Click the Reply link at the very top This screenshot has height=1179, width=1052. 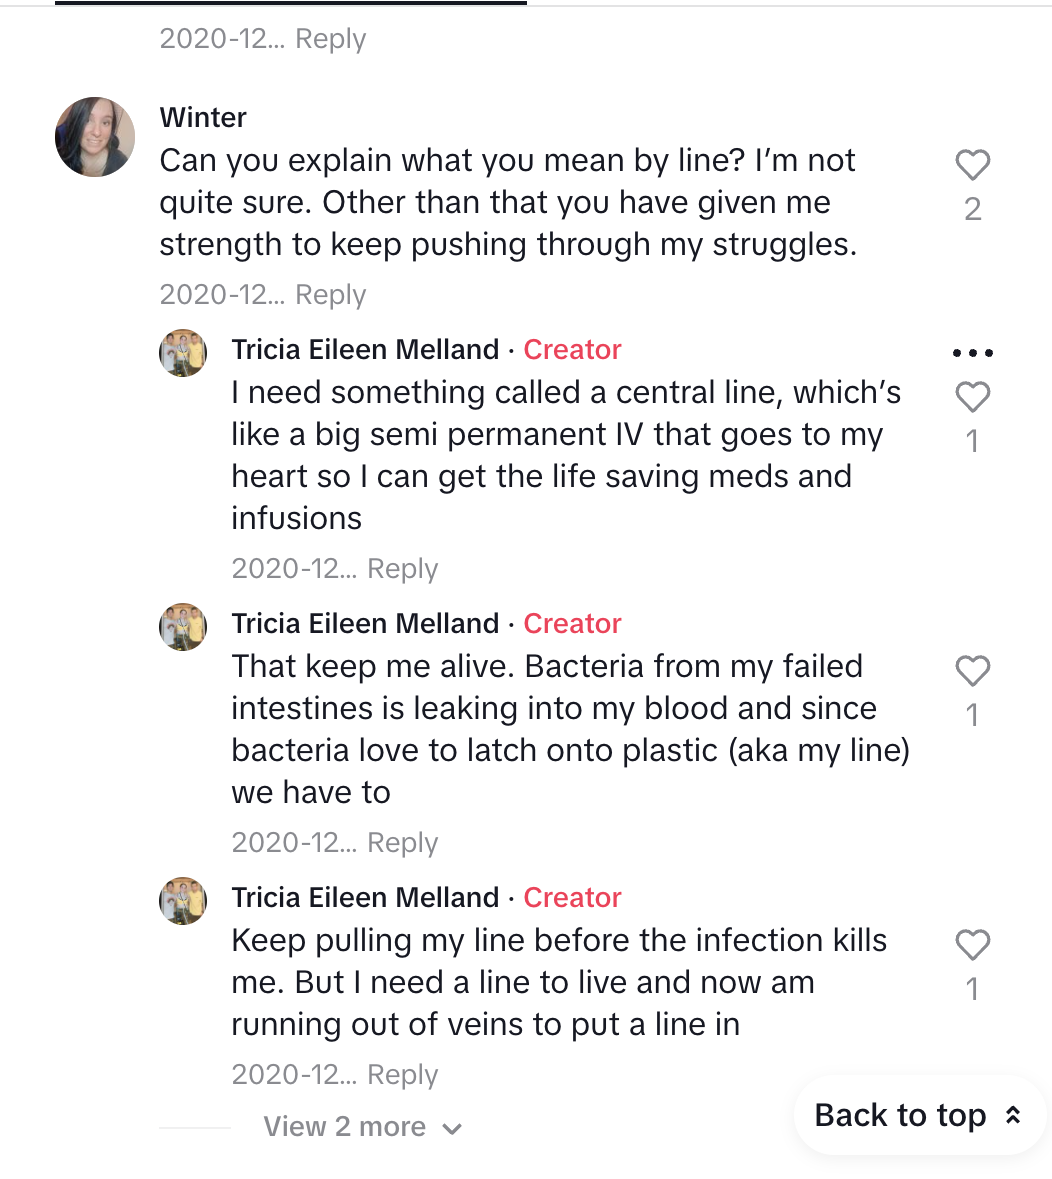pos(330,38)
